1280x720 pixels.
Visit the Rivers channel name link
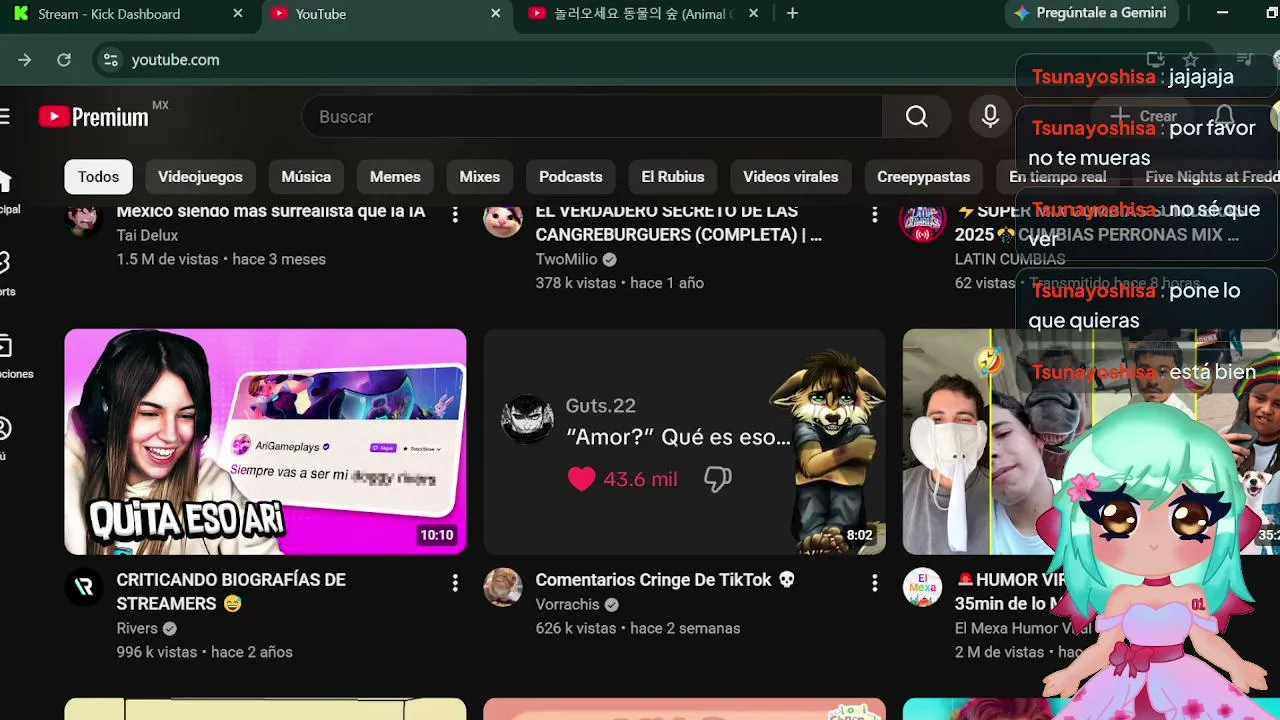137,628
